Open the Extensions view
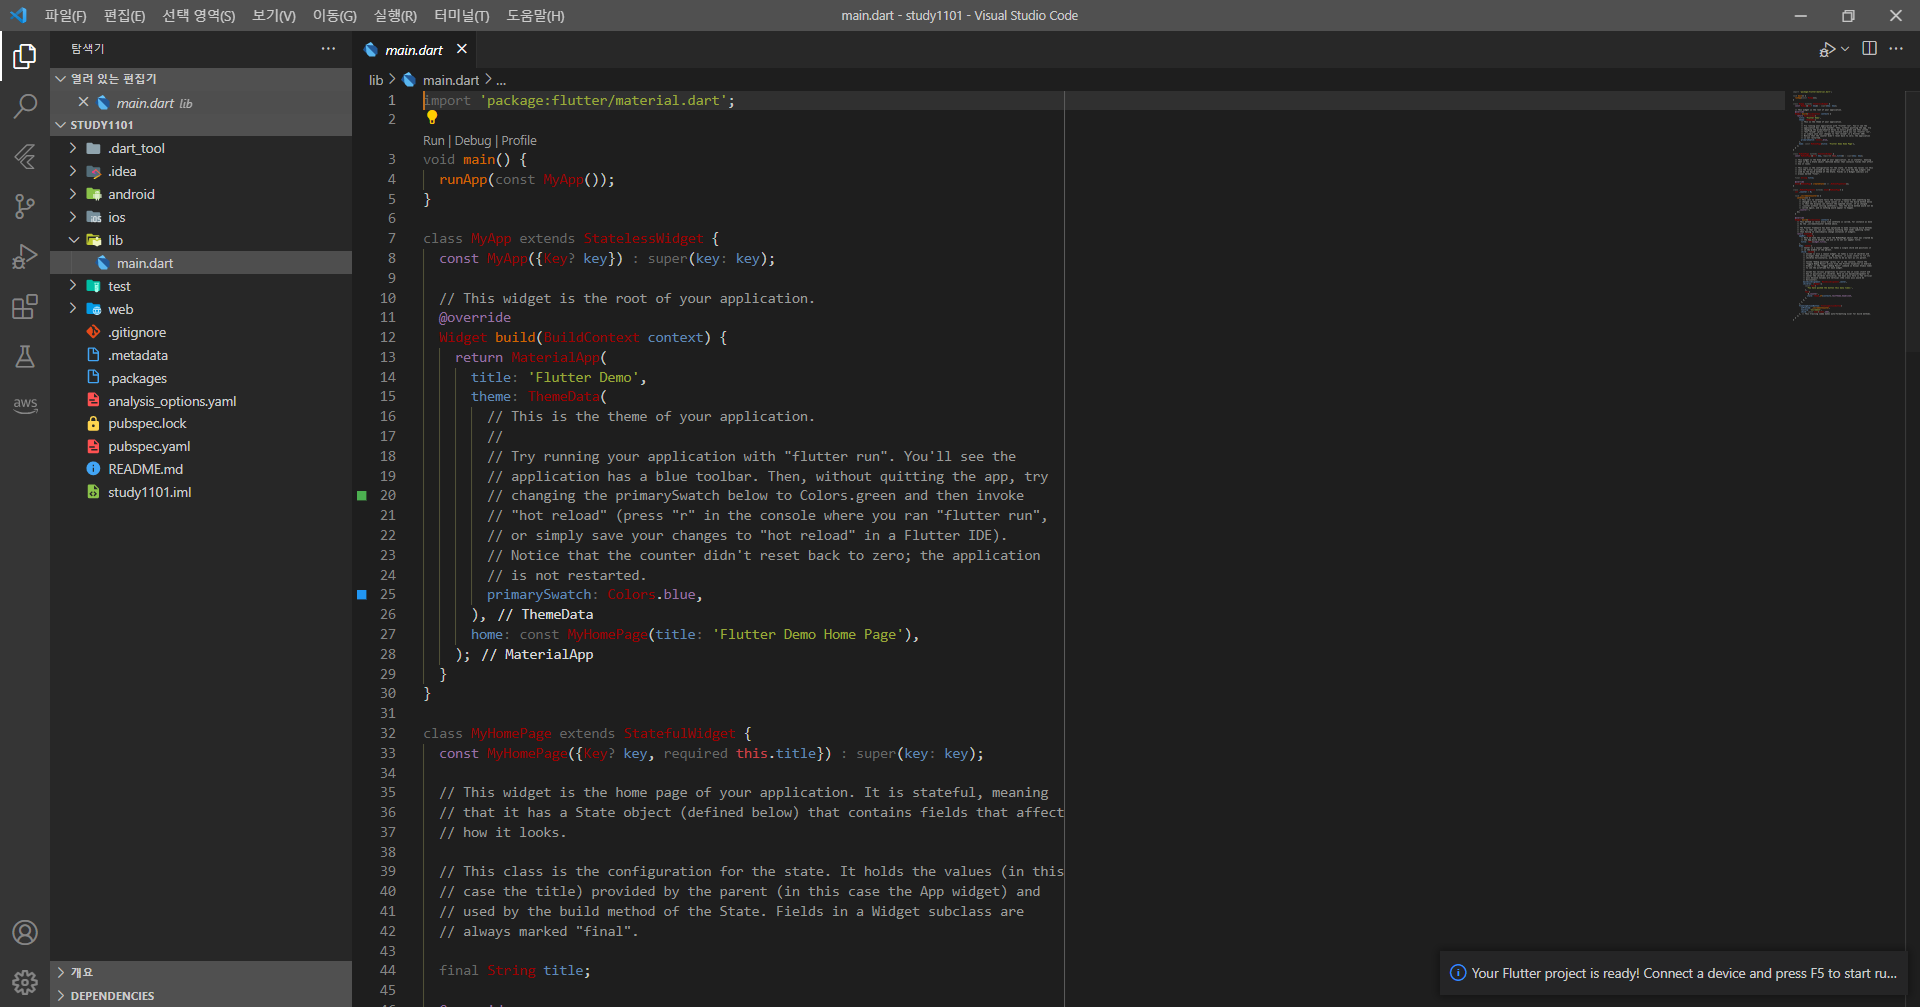 tap(25, 306)
